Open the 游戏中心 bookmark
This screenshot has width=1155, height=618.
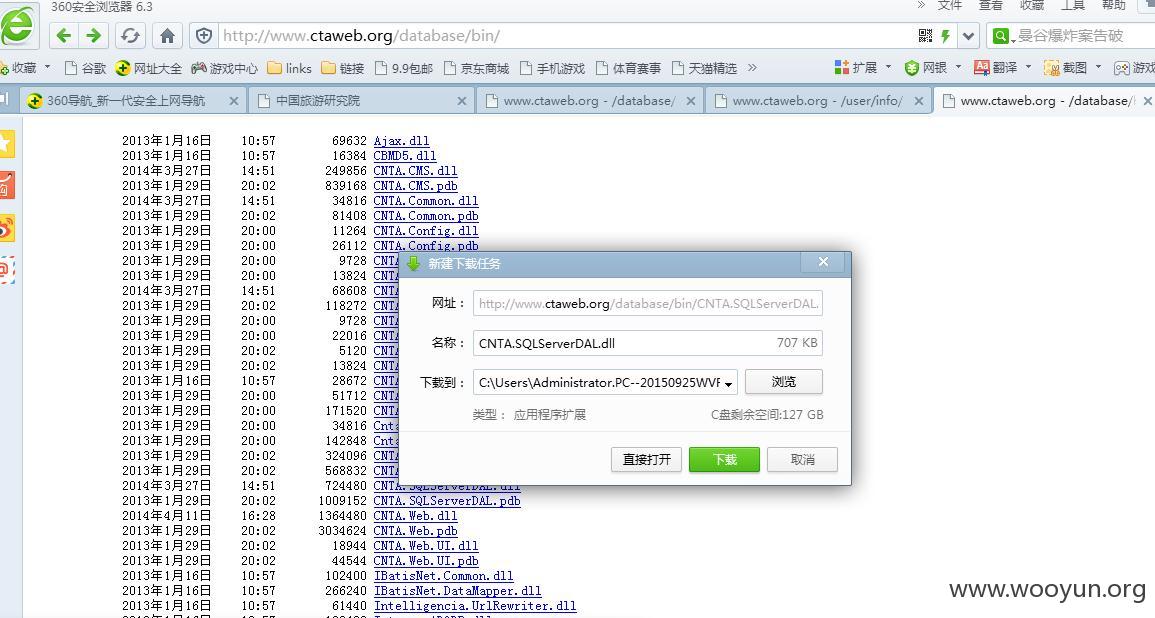(224, 68)
